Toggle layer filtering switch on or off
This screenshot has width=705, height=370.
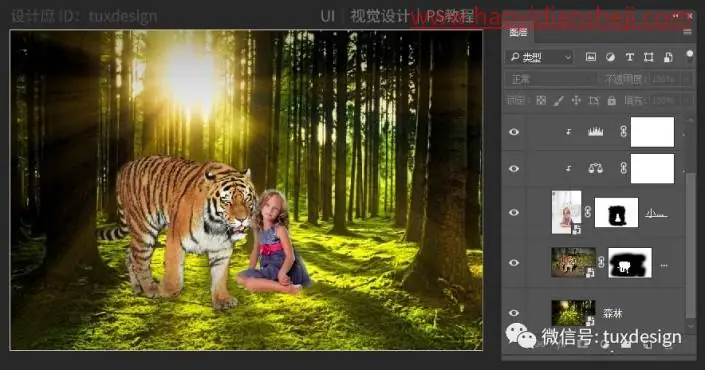click(689, 56)
